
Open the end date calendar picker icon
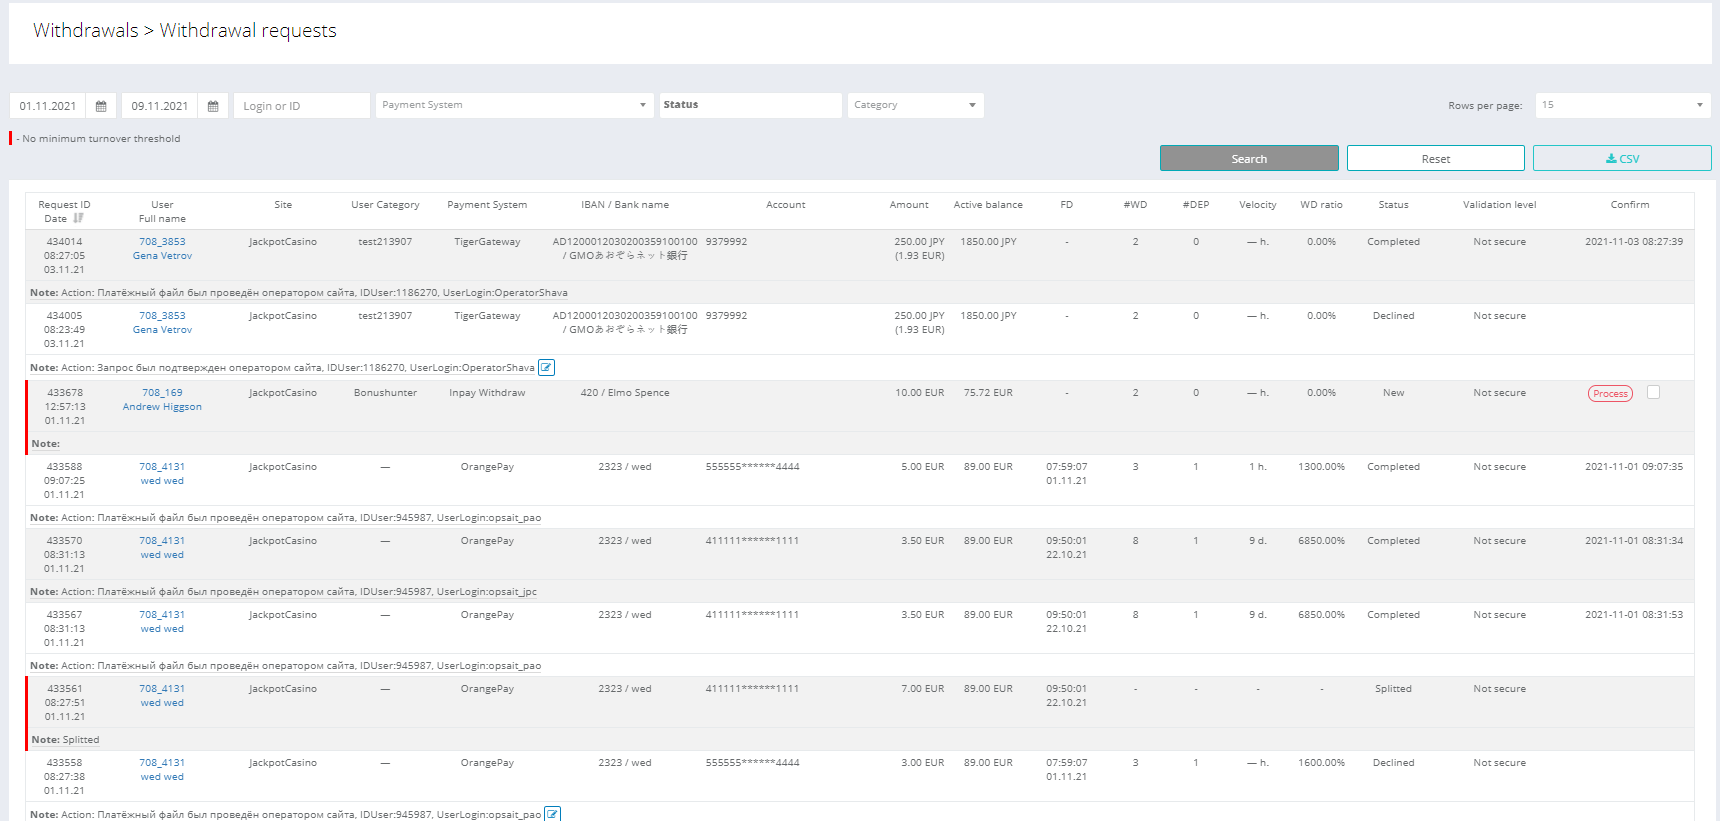(213, 106)
